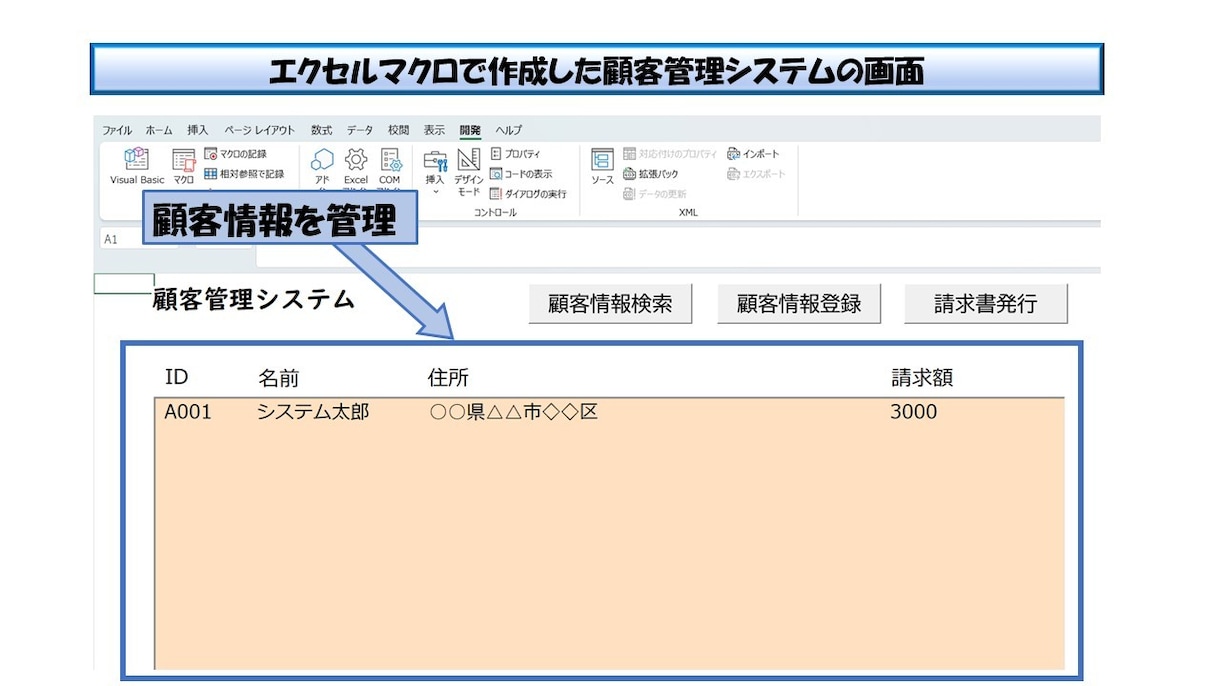The image size is (1220, 686).
Task: Switch to ribbon 挿入 tab
Action: click(198, 130)
